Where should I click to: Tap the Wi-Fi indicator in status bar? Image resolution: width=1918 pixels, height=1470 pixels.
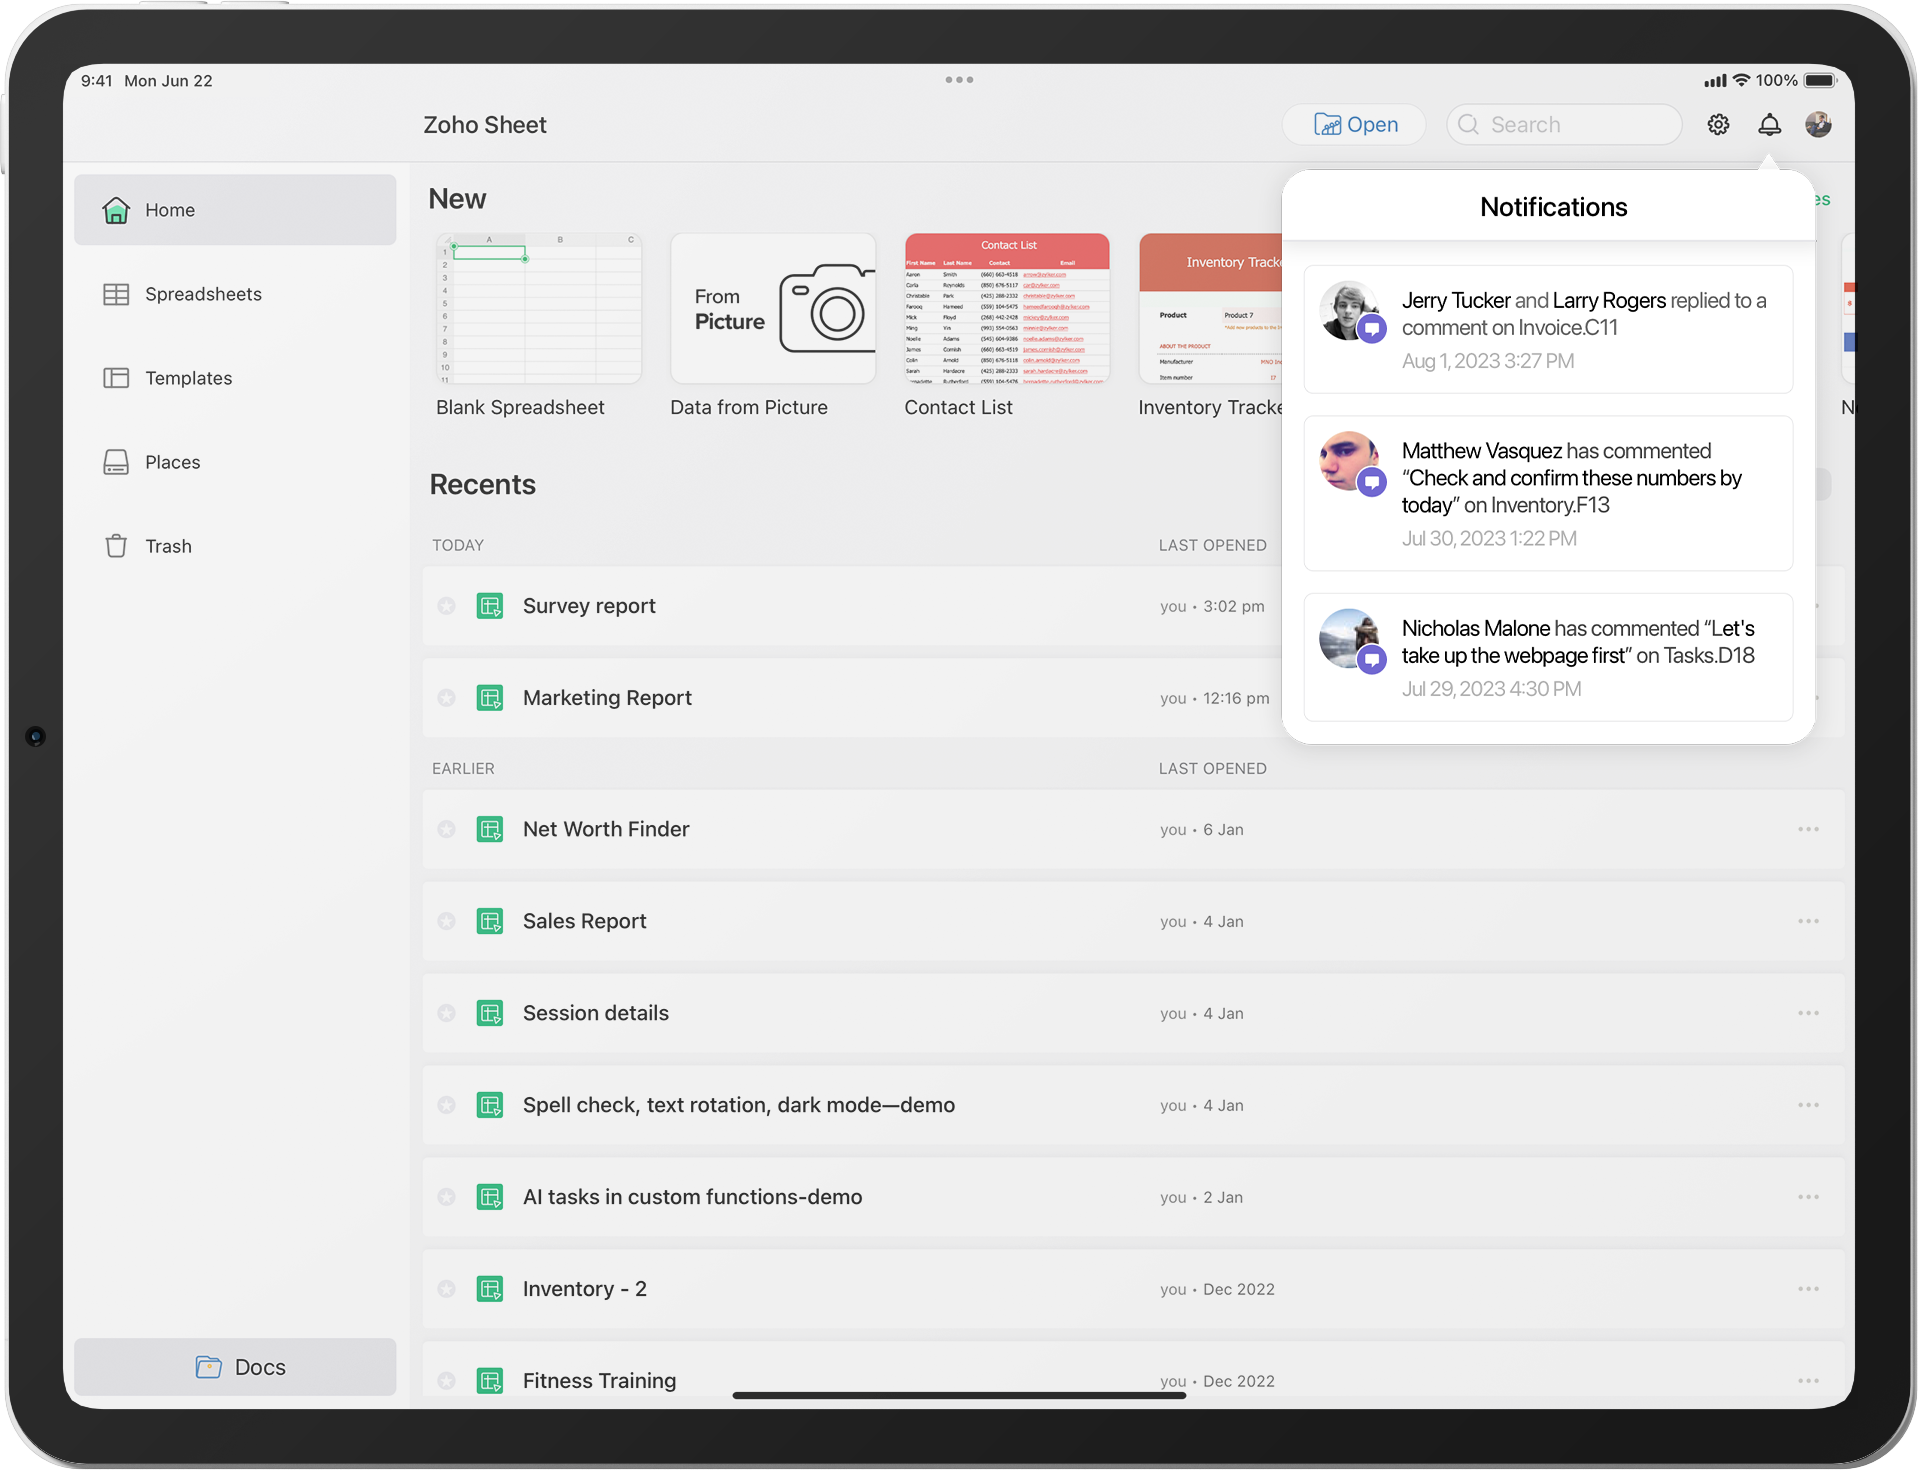pyautogui.click(x=1741, y=80)
